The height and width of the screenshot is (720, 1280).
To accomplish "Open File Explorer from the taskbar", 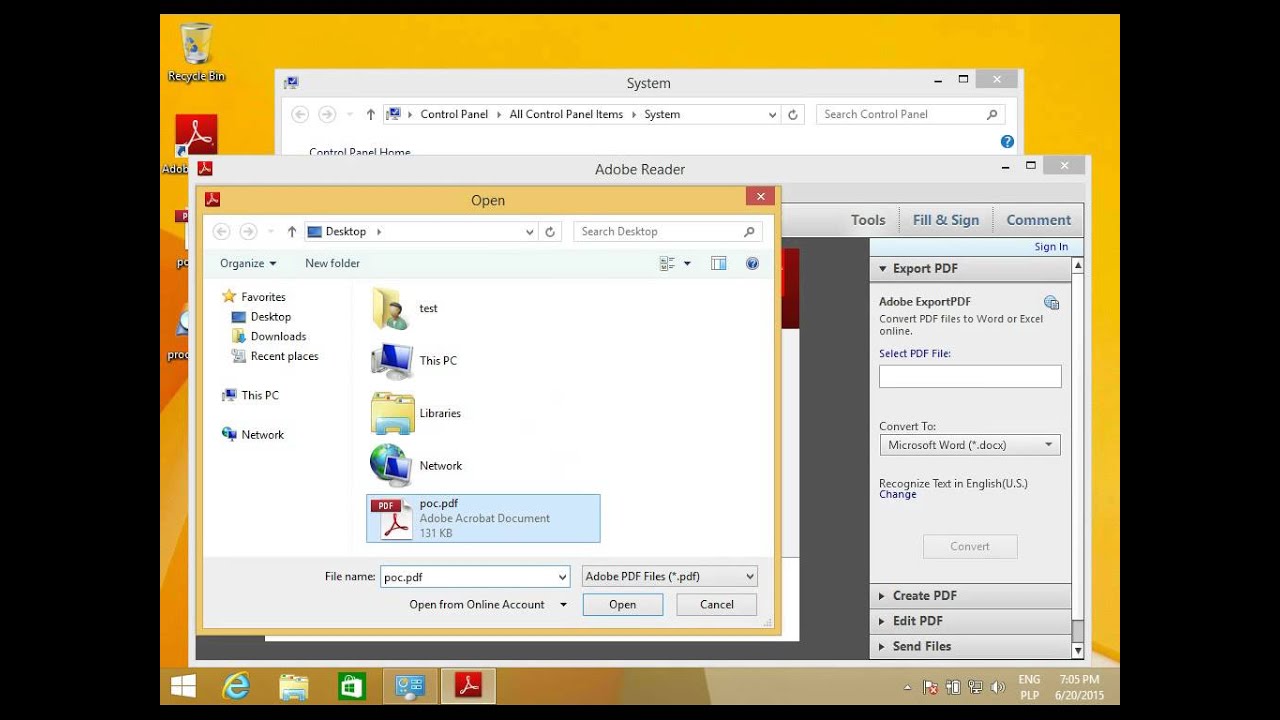I will point(294,686).
